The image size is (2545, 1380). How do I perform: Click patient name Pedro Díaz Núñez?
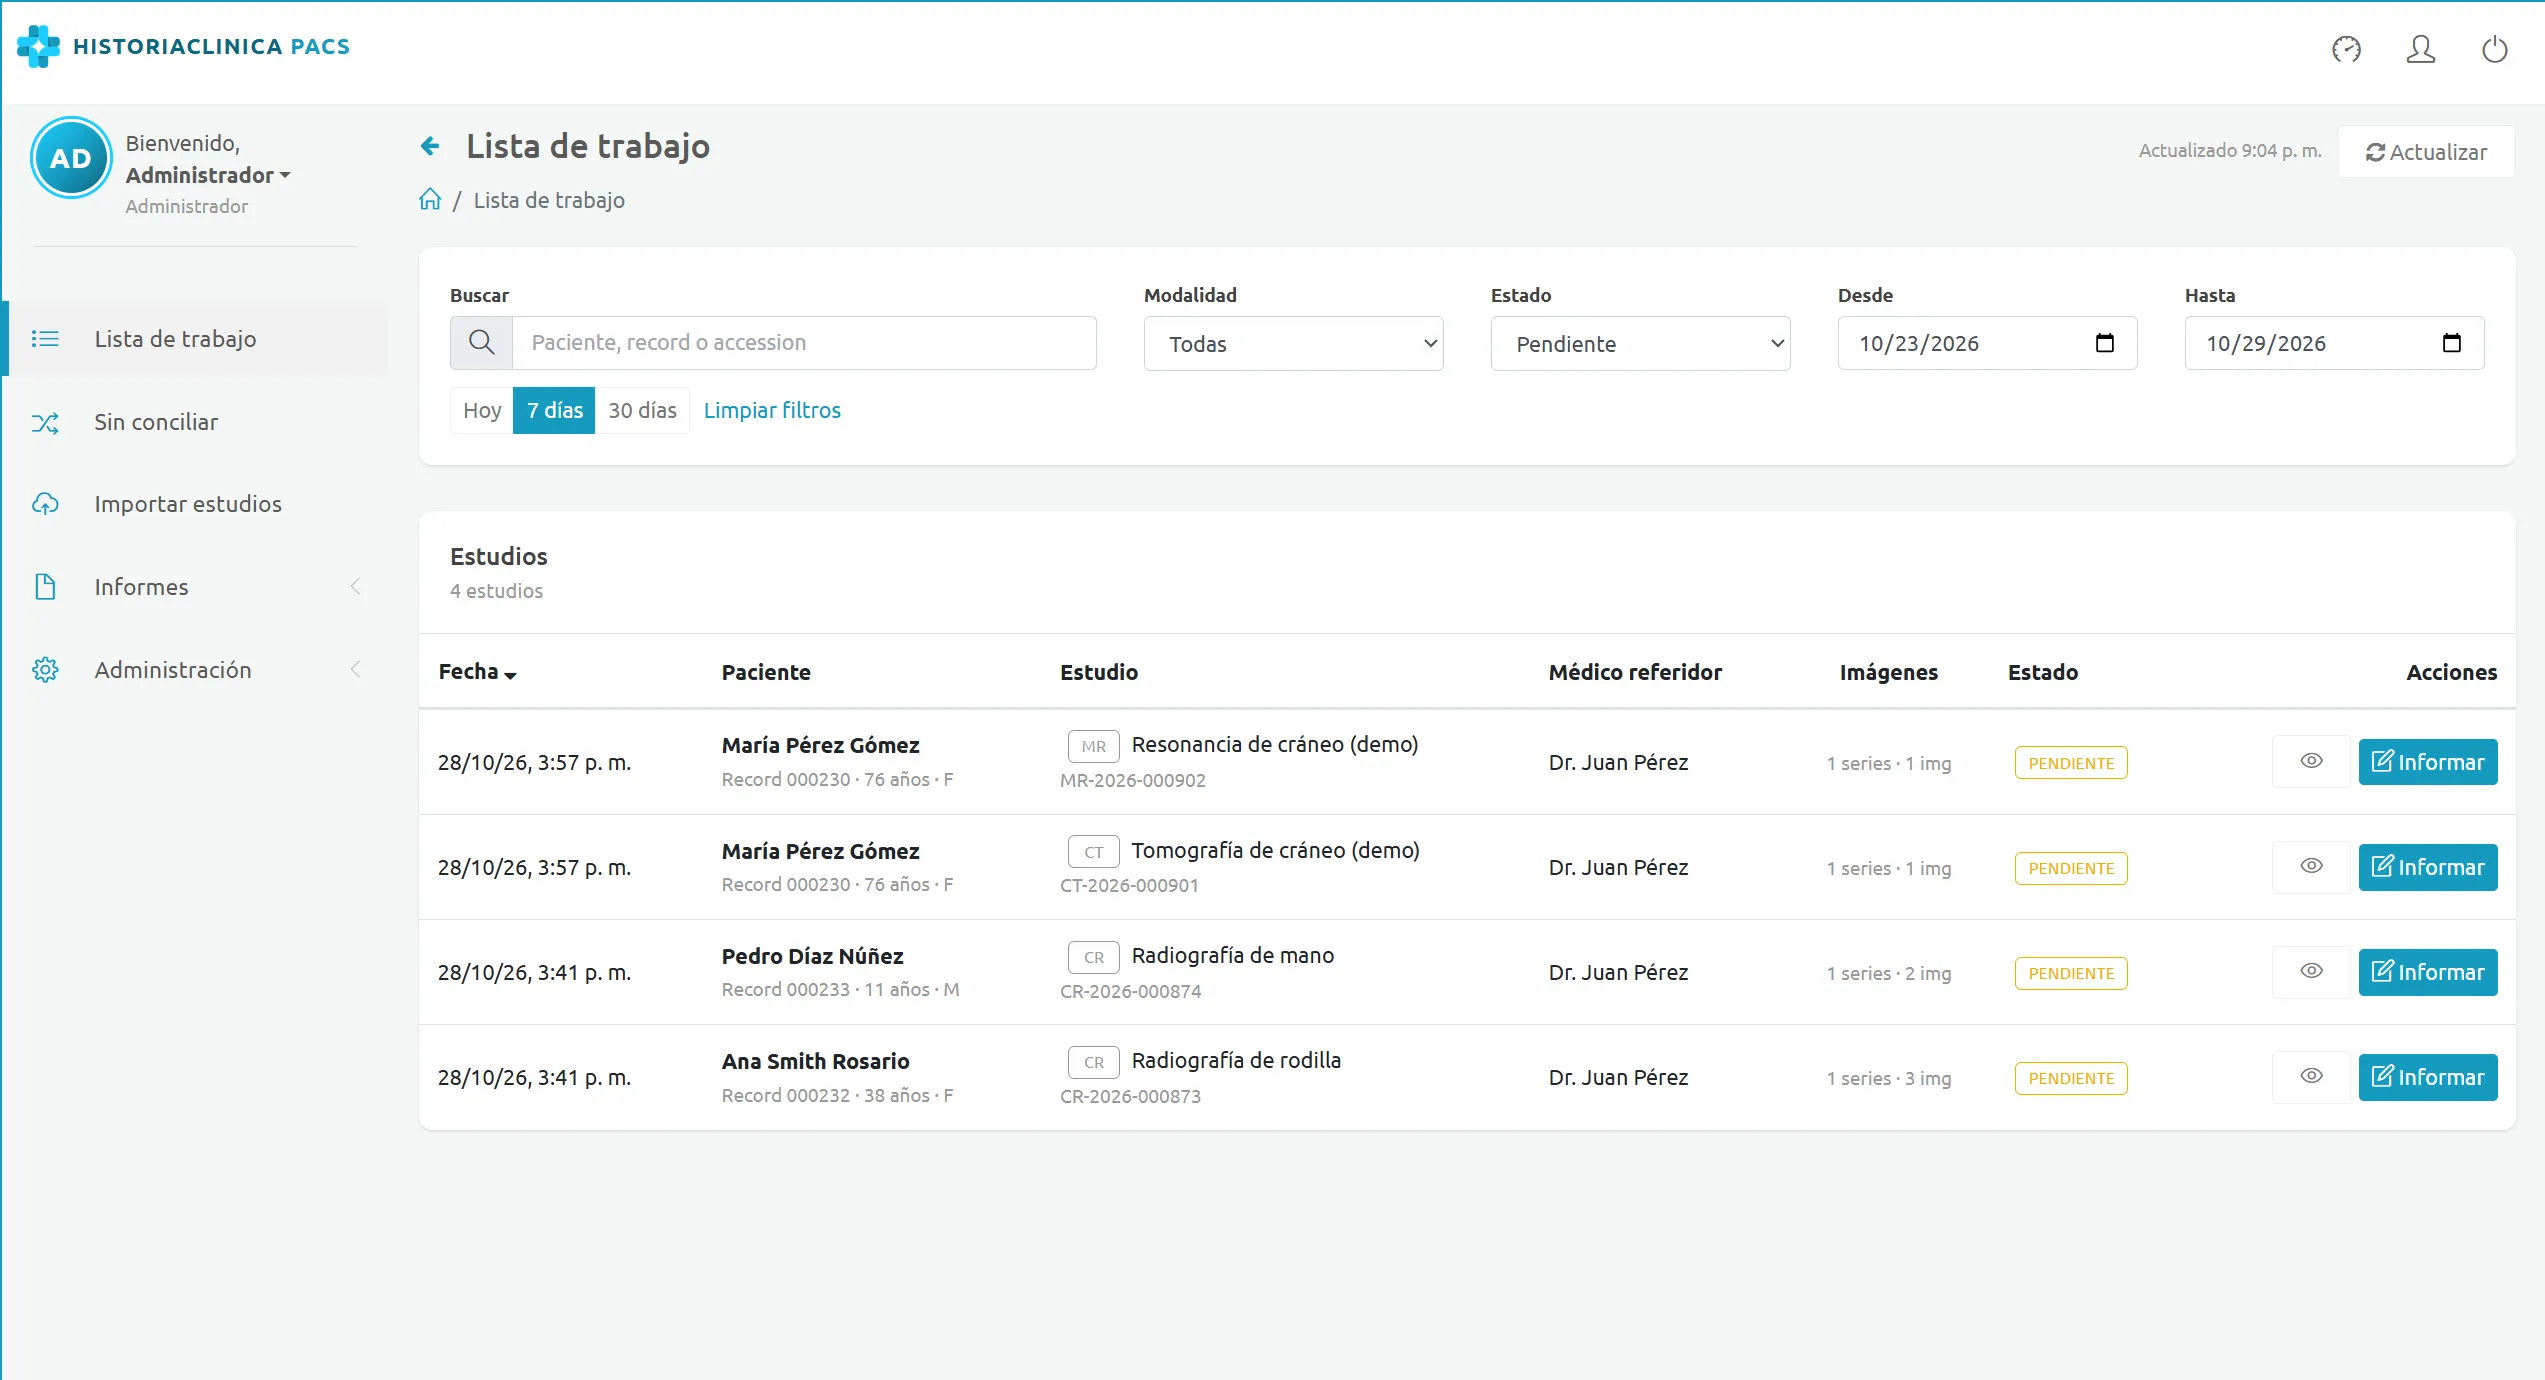(812, 956)
